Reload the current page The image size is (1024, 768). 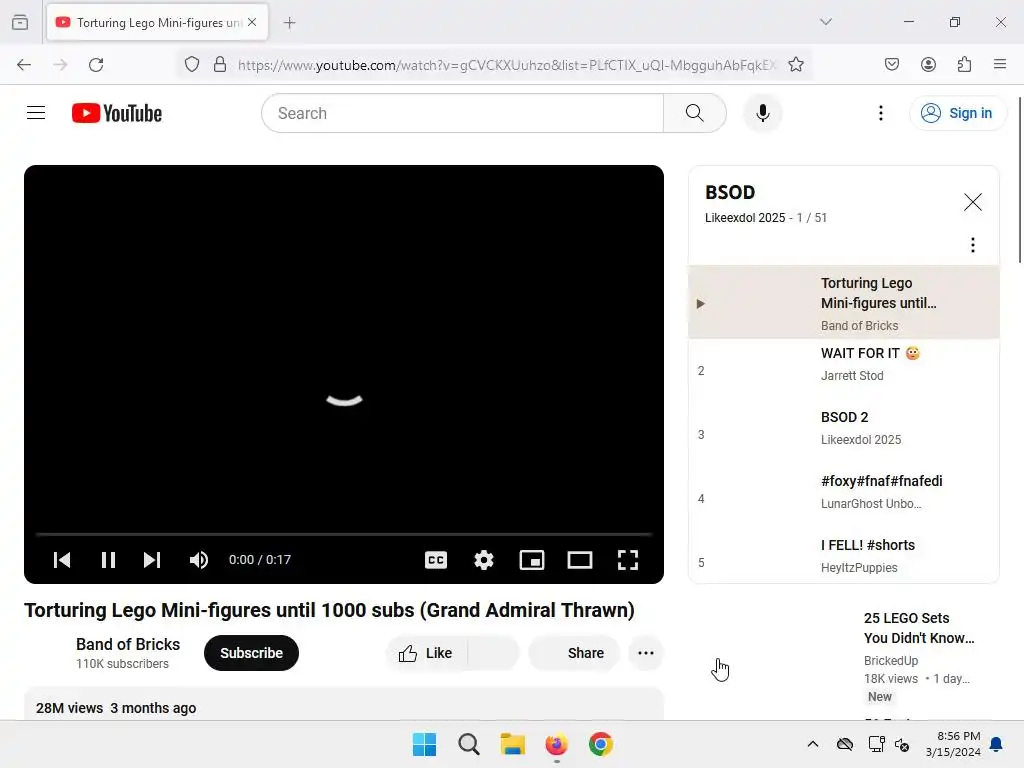[x=96, y=65]
